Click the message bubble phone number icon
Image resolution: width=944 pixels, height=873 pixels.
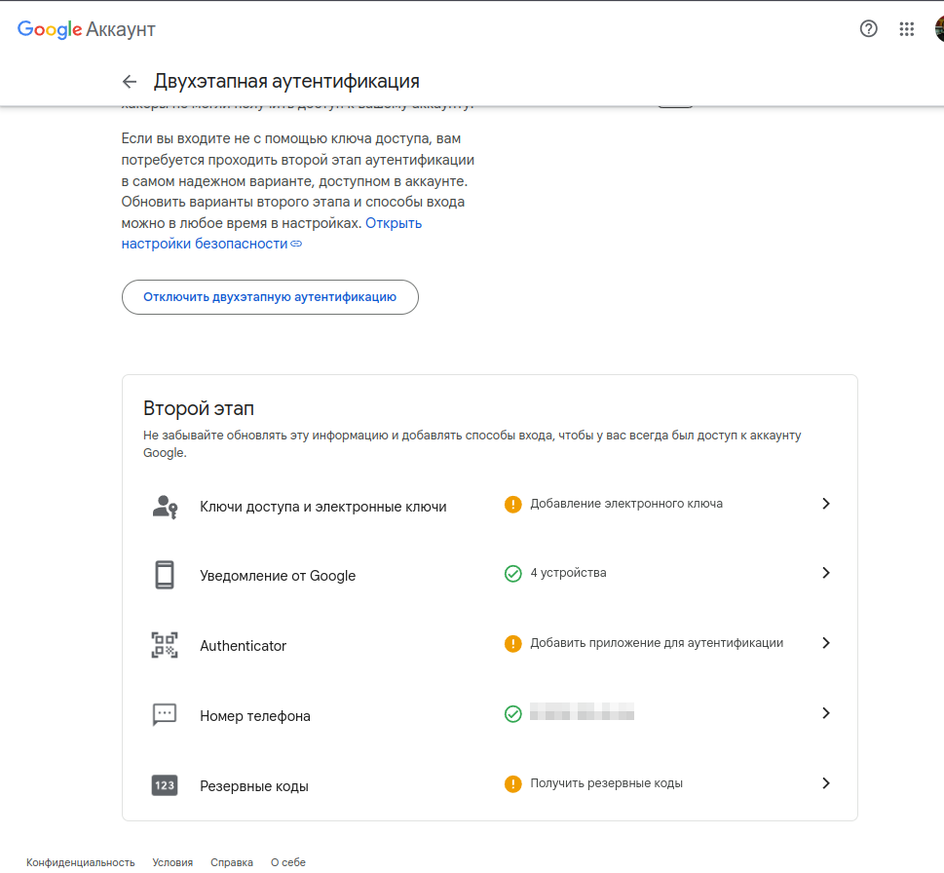pos(164,715)
